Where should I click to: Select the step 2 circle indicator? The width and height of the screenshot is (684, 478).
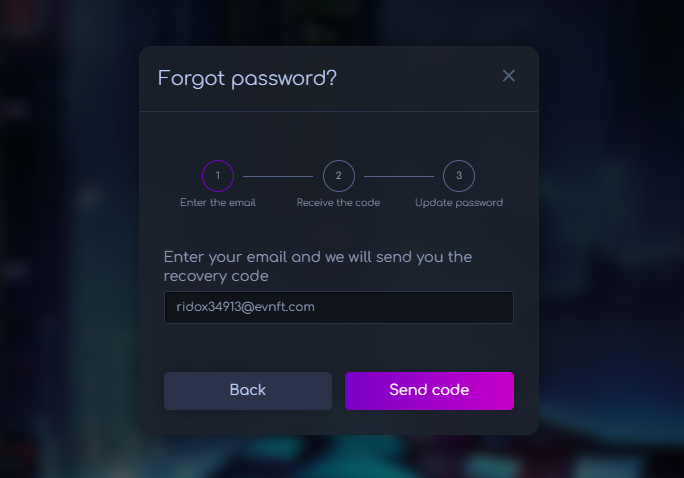point(339,176)
